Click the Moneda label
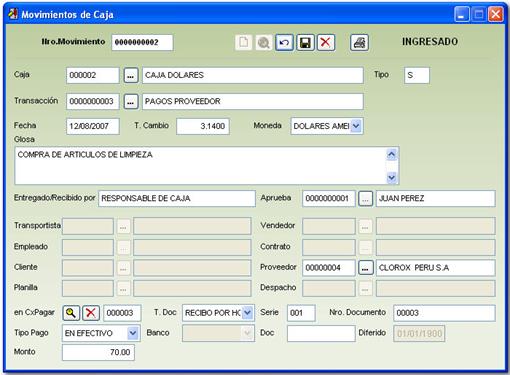This screenshot has height=375, width=510. (x=267, y=126)
